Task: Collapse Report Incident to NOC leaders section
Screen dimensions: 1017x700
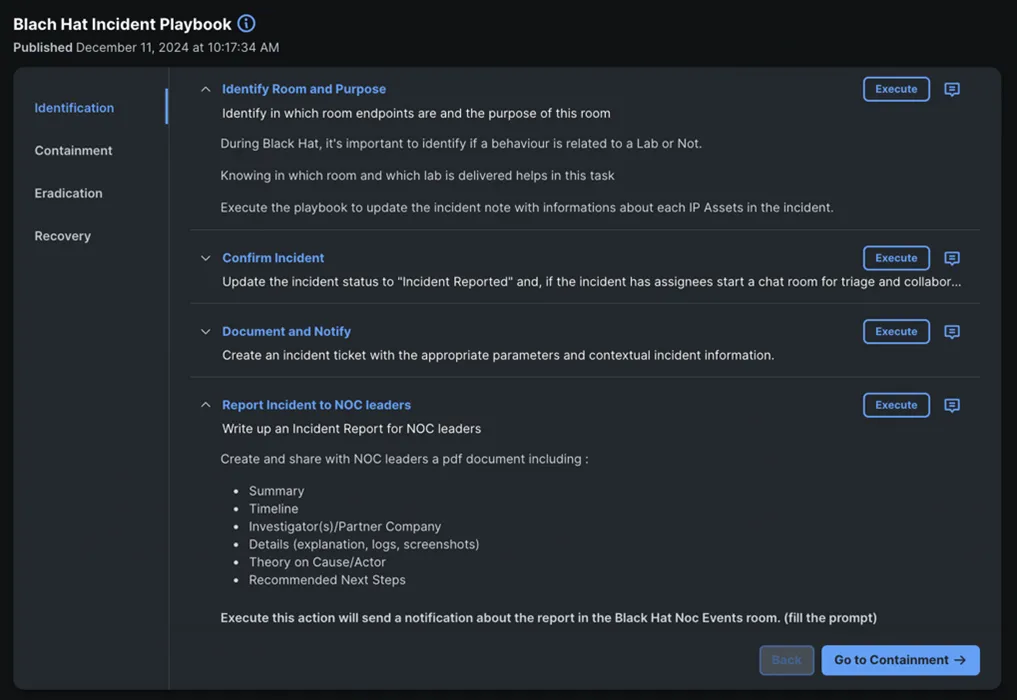Action: point(206,405)
